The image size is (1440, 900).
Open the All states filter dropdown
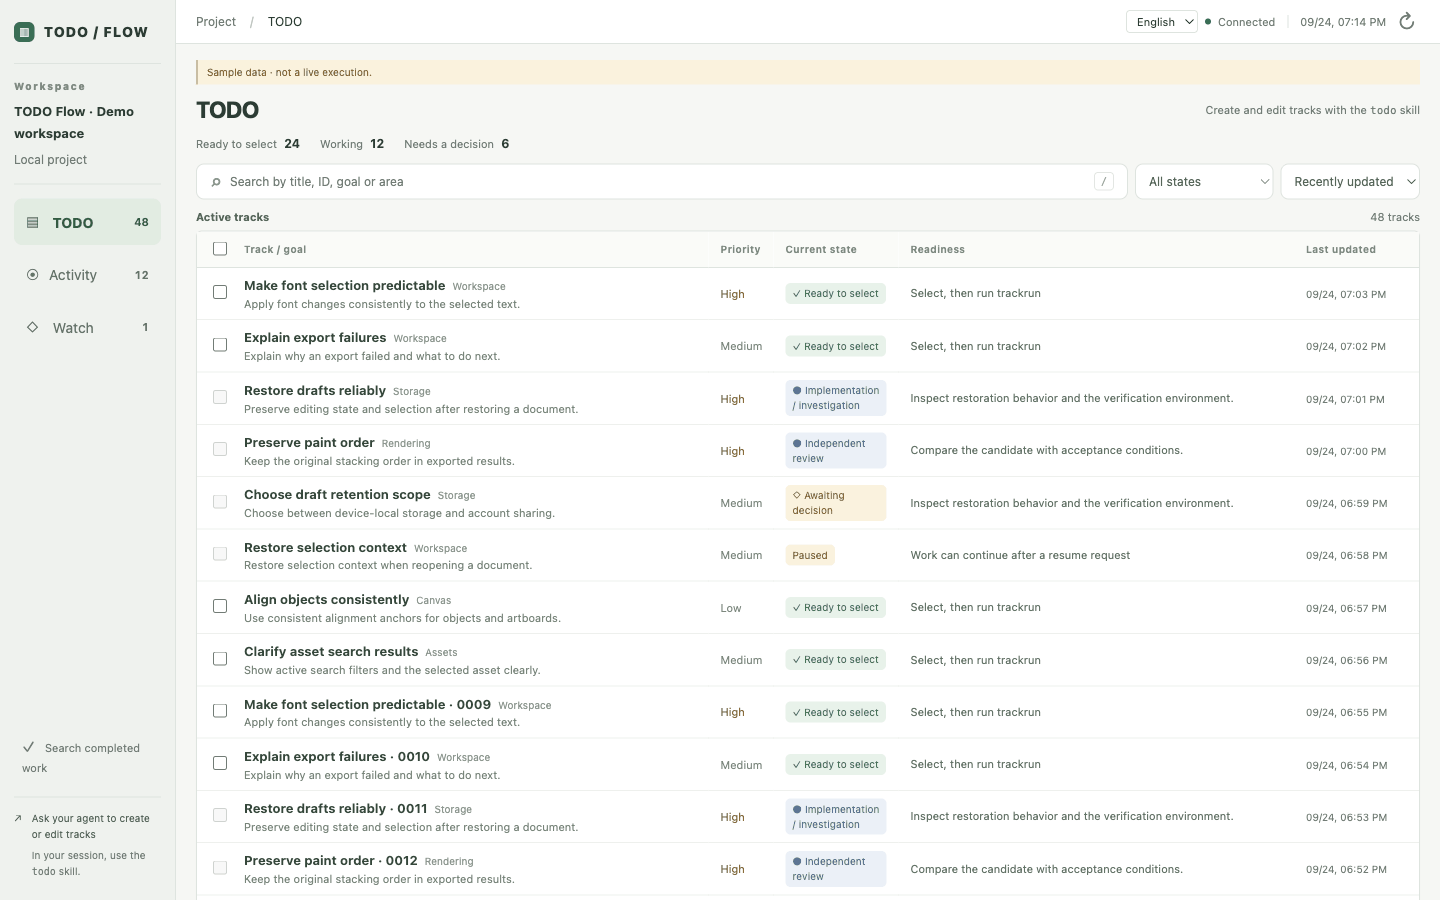click(x=1204, y=181)
